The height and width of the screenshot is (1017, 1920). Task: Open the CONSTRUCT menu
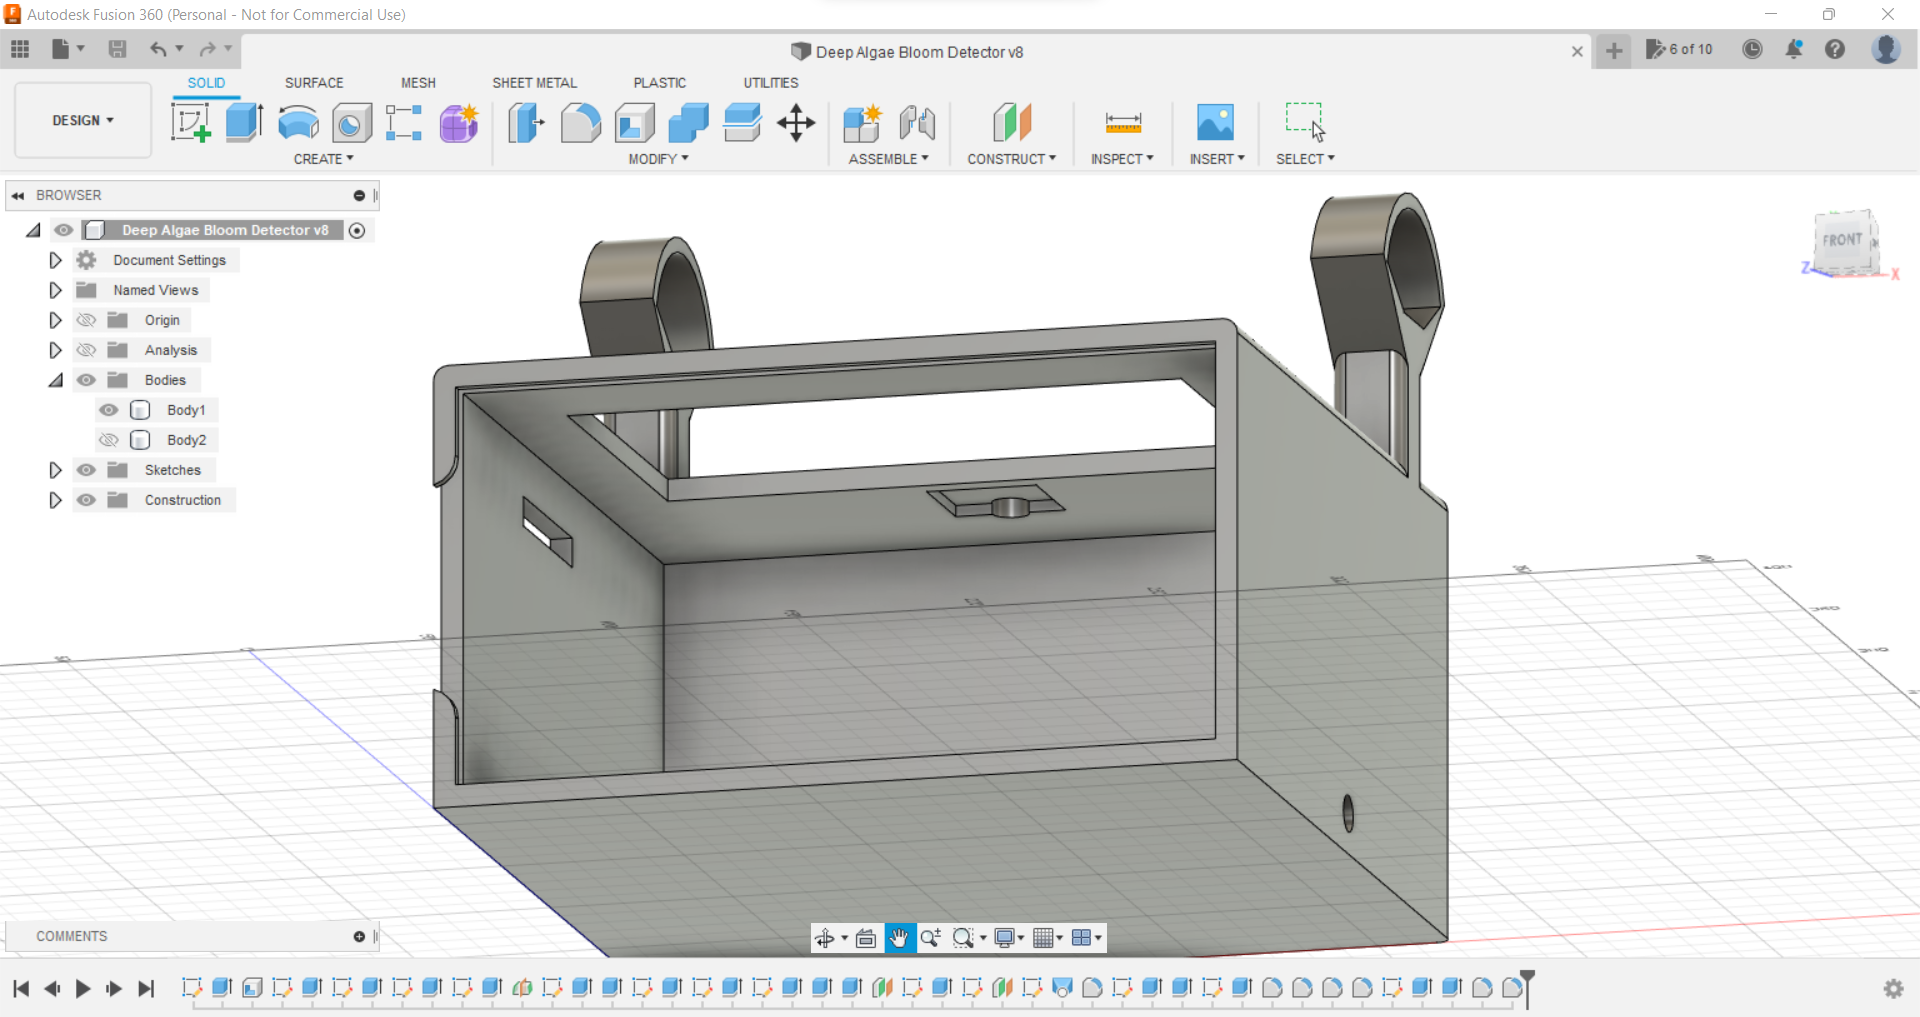[x=1011, y=159]
